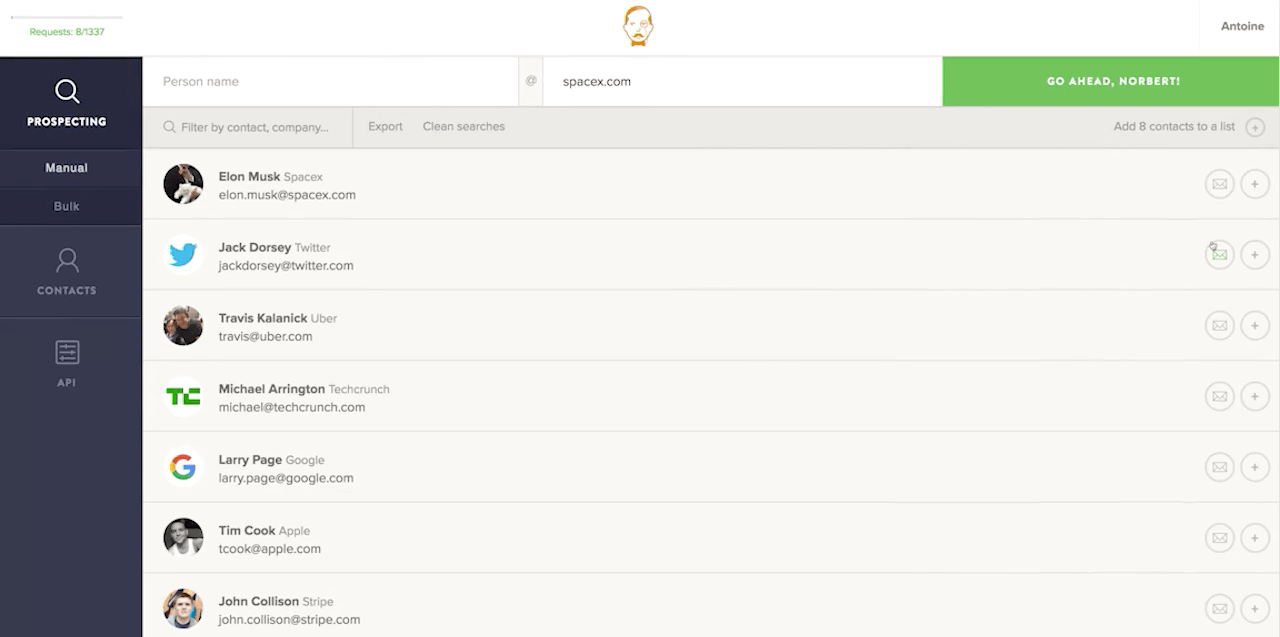Image resolution: width=1280 pixels, height=637 pixels.
Task: Click the Export link
Action: 385,127
